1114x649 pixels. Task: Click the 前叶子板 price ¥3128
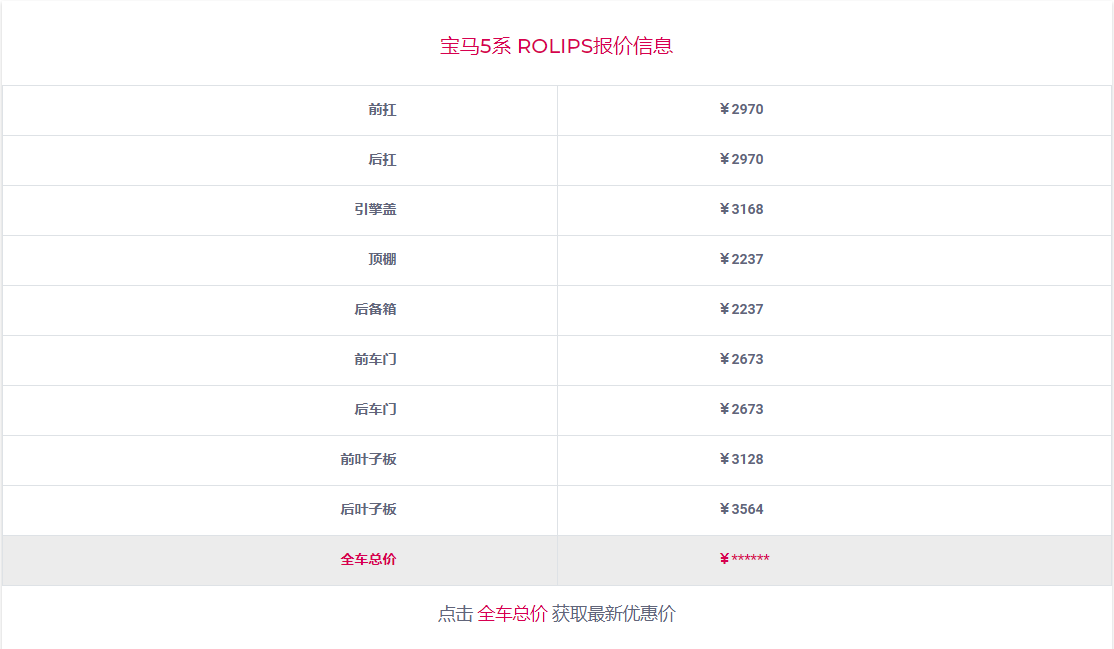(x=741, y=460)
